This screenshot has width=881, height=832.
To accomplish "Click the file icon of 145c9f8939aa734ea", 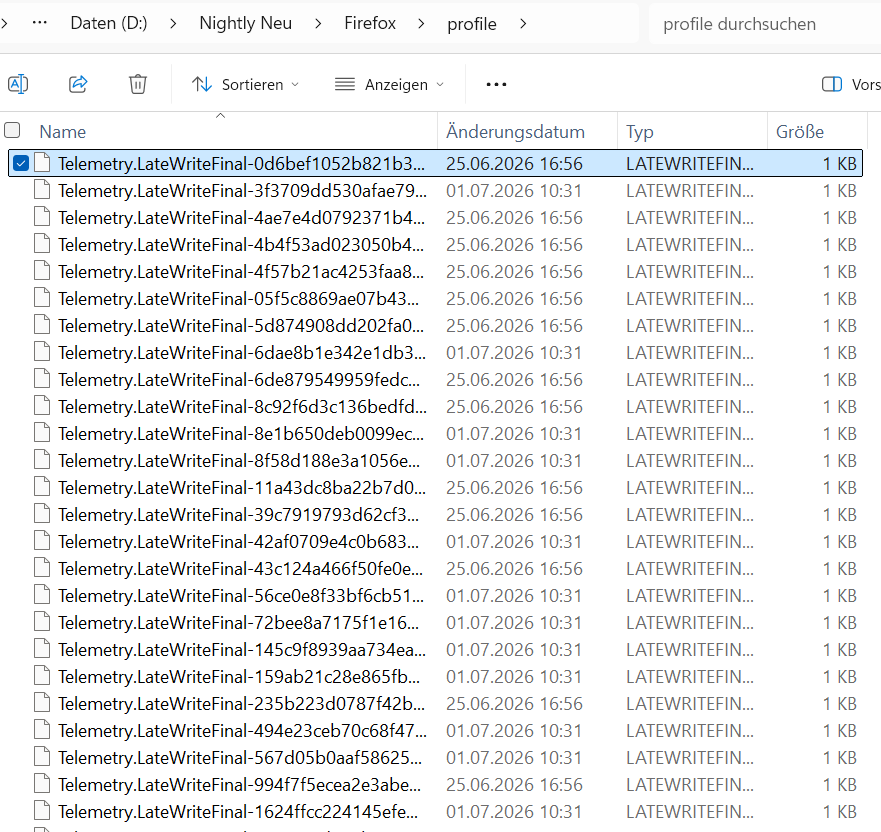I will [x=42, y=649].
